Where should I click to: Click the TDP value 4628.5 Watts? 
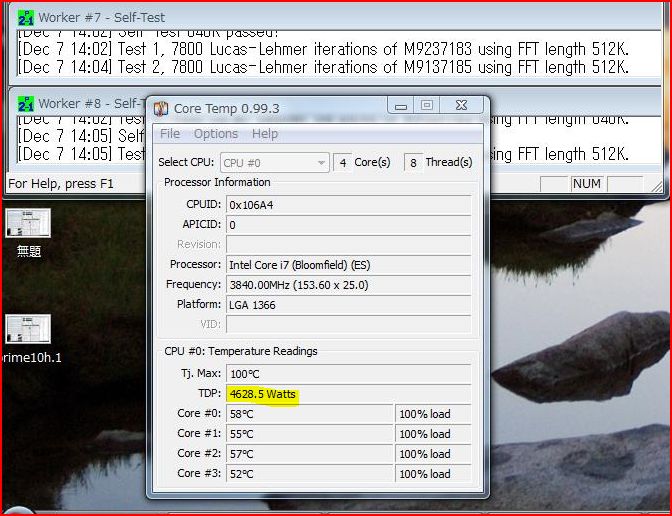348,394
